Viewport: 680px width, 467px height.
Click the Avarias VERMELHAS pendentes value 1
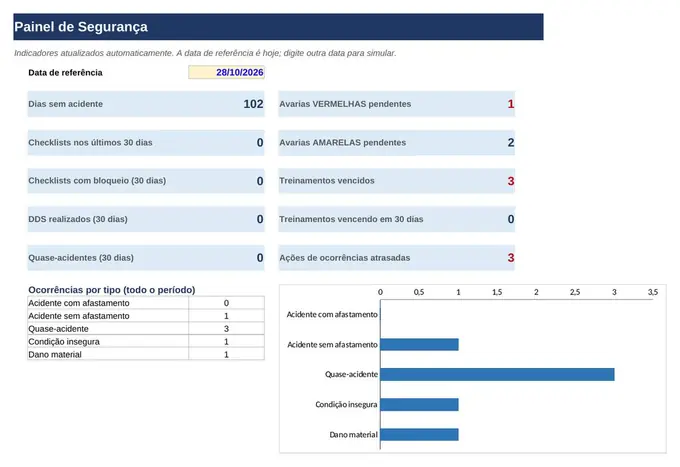[511, 104]
